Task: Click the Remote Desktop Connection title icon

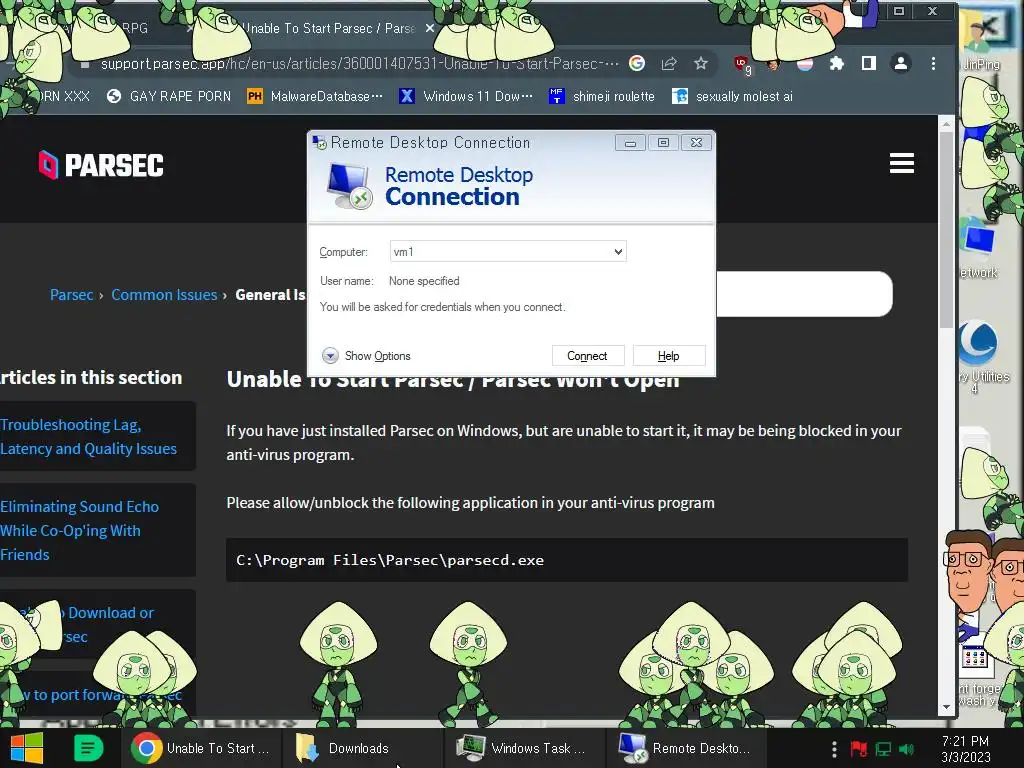Action: pos(319,142)
